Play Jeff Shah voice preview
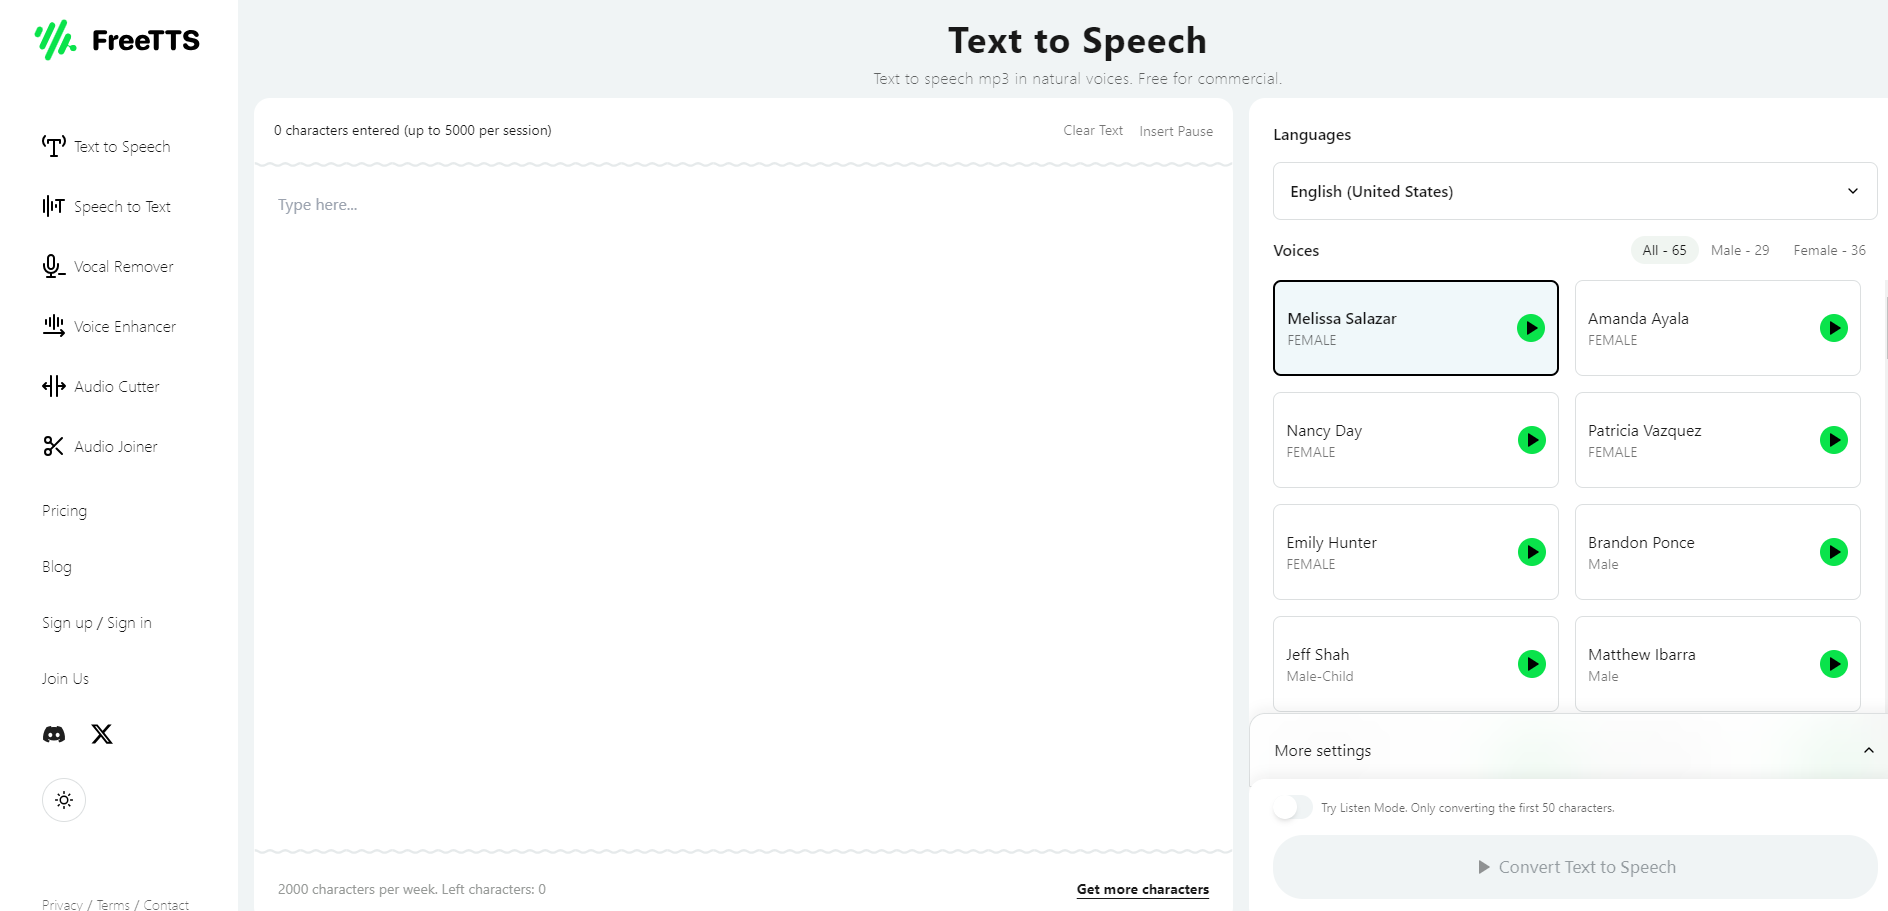The width and height of the screenshot is (1888, 911). pyautogui.click(x=1531, y=664)
